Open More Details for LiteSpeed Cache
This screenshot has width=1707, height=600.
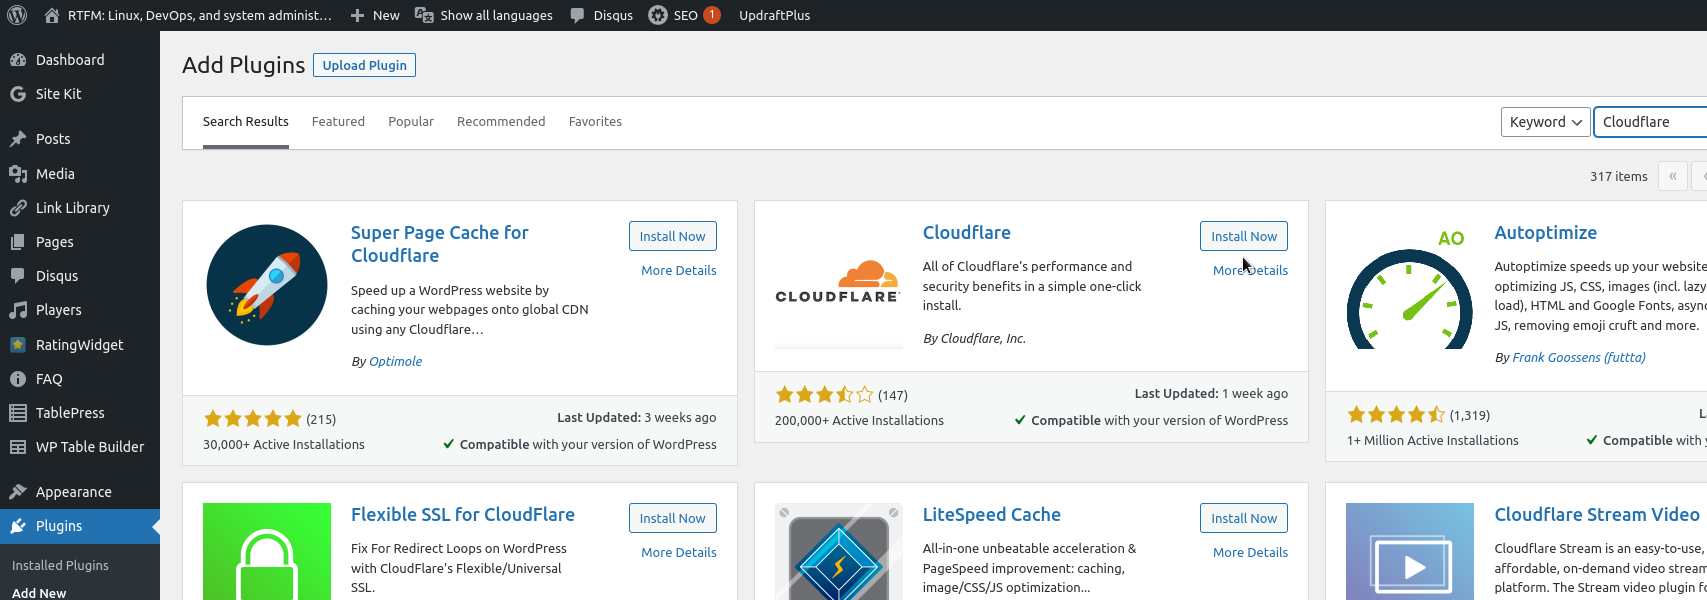(x=1250, y=553)
